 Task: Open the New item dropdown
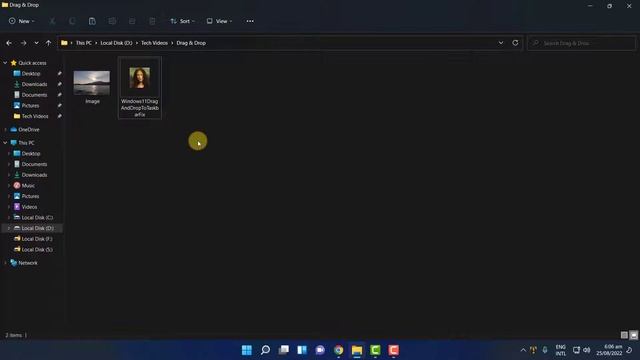pos(22,21)
